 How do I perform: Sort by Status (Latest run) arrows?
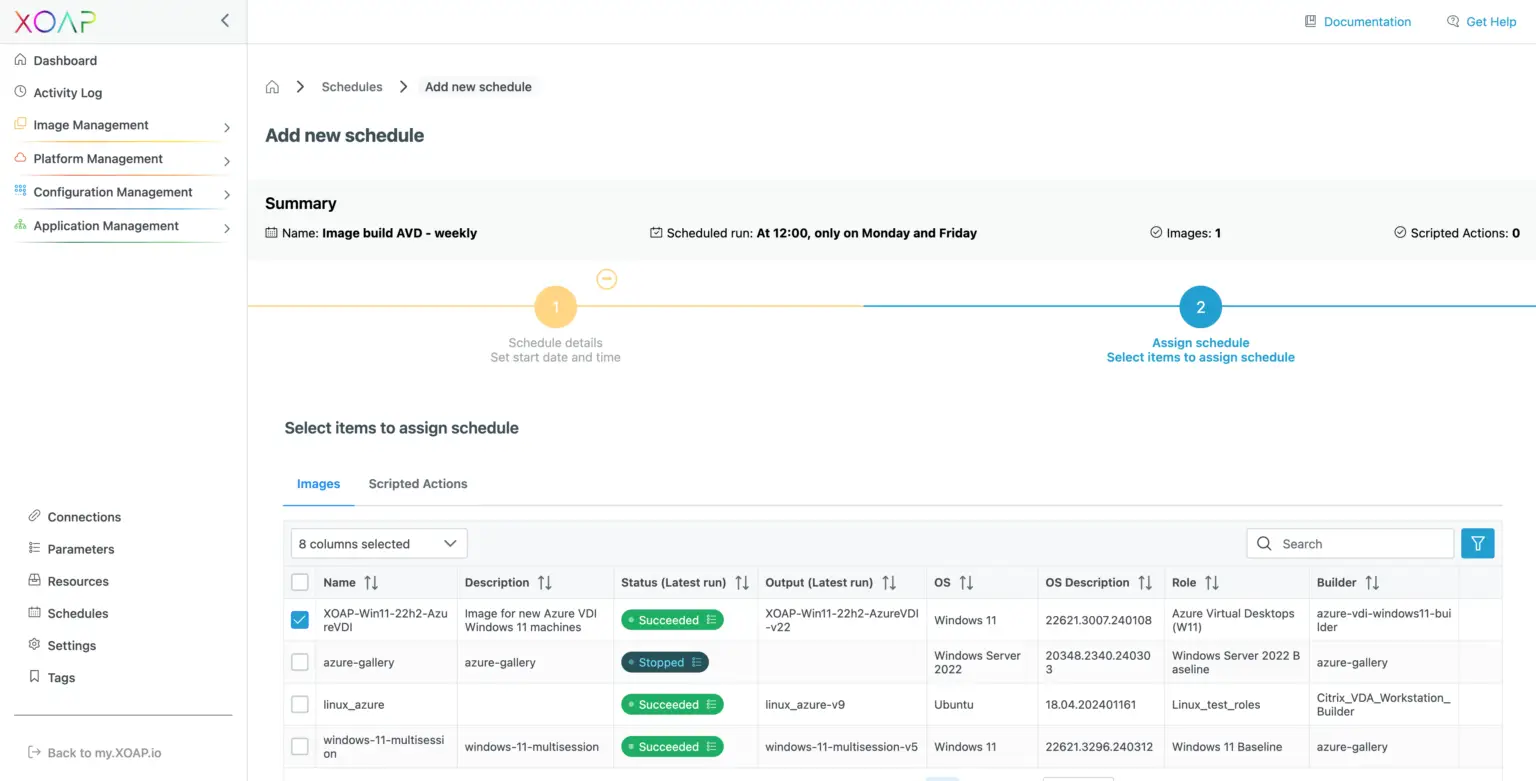(x=742, y=582)
